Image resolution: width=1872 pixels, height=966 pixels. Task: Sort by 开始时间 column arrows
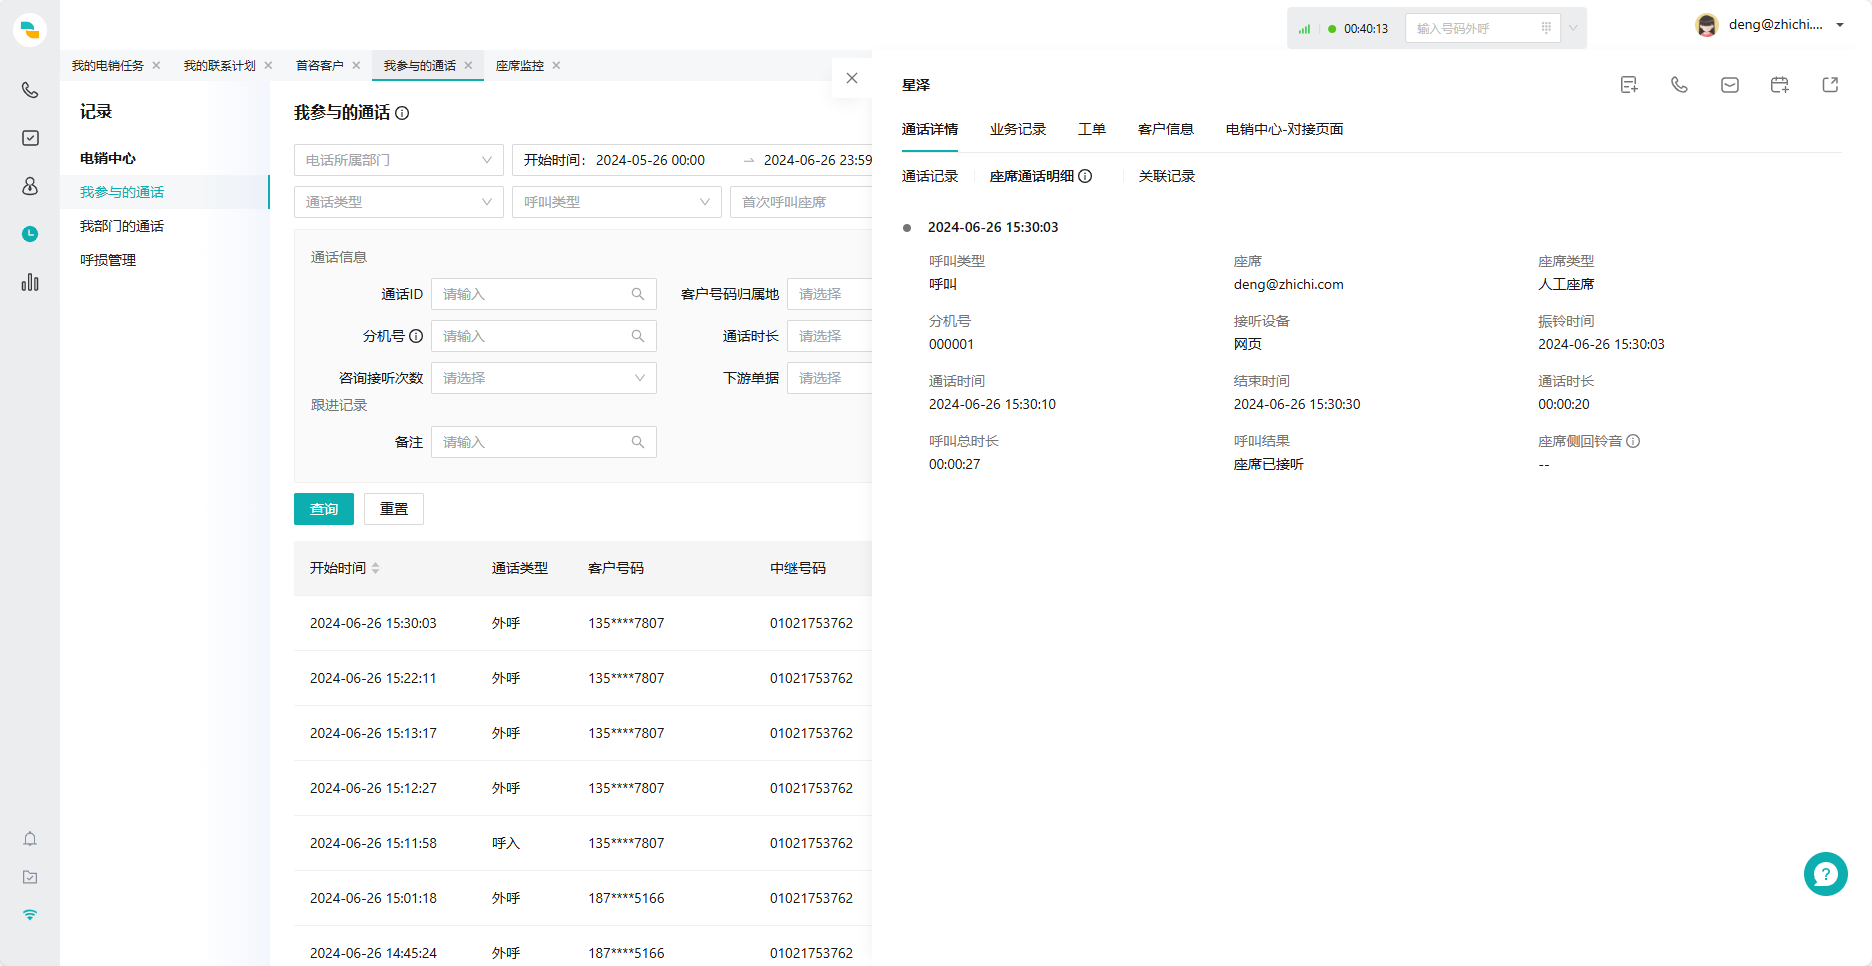[x=376, y=568]
